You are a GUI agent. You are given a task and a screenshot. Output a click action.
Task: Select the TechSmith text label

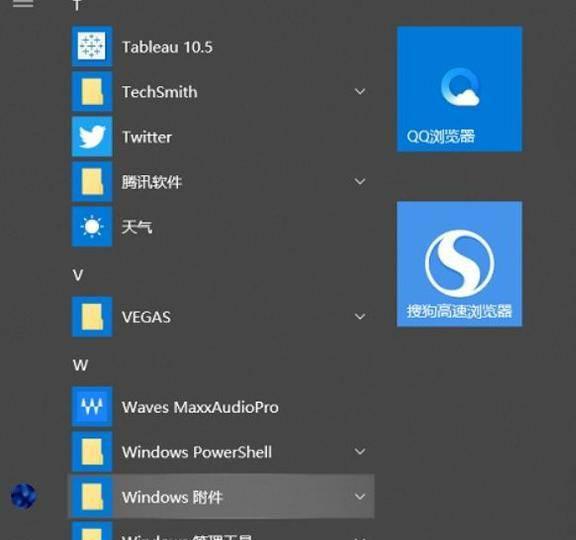click(x=159, y=92)
